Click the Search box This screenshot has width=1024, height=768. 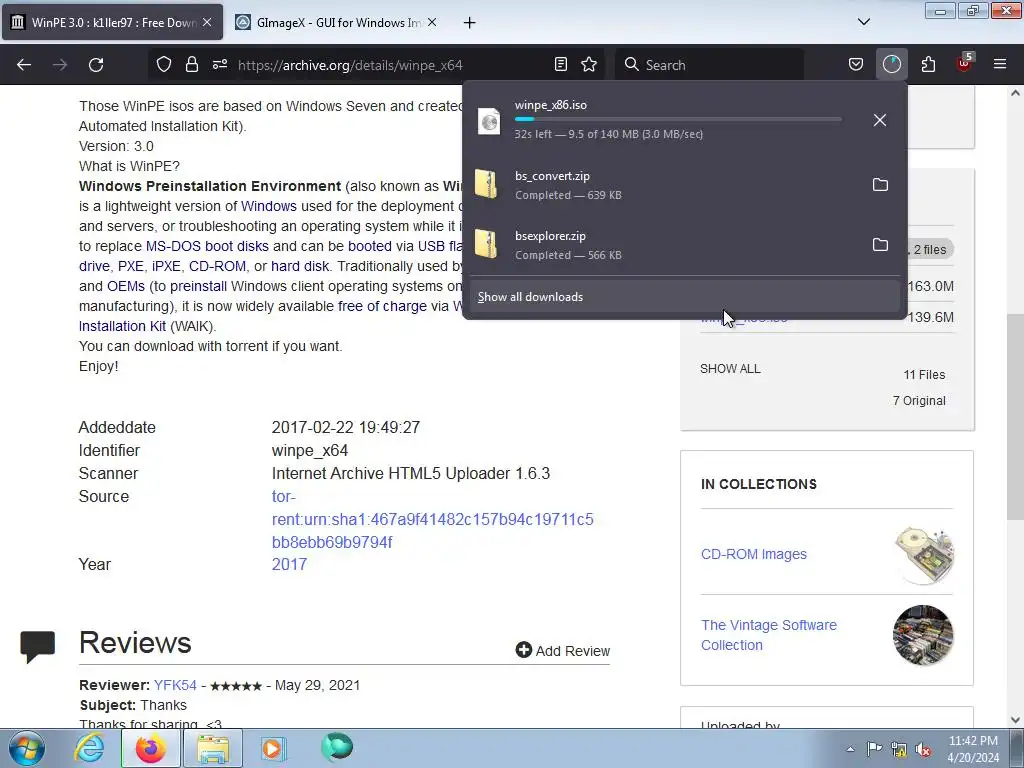pyautogui.click(x=709, y=65)
